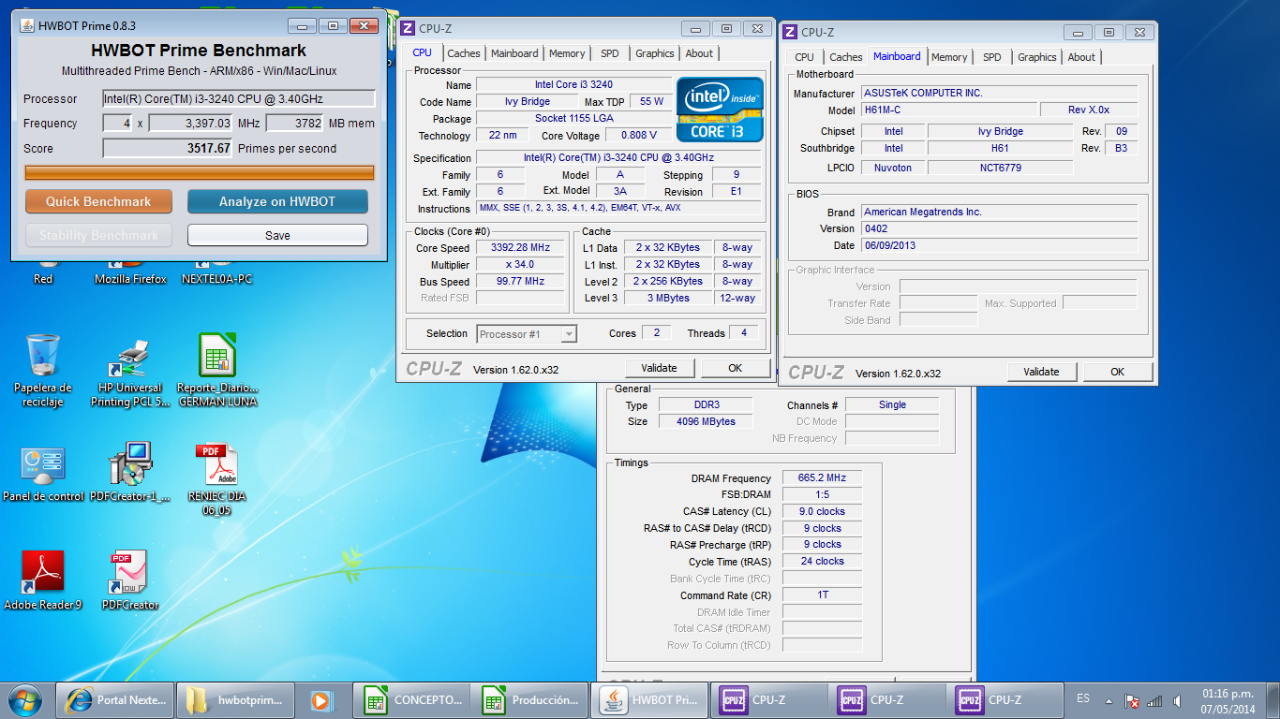Switch to the CONCEPTO... spreadsheet taskbar item
The height and width of the screenshot is (719, 1280).
411,700
